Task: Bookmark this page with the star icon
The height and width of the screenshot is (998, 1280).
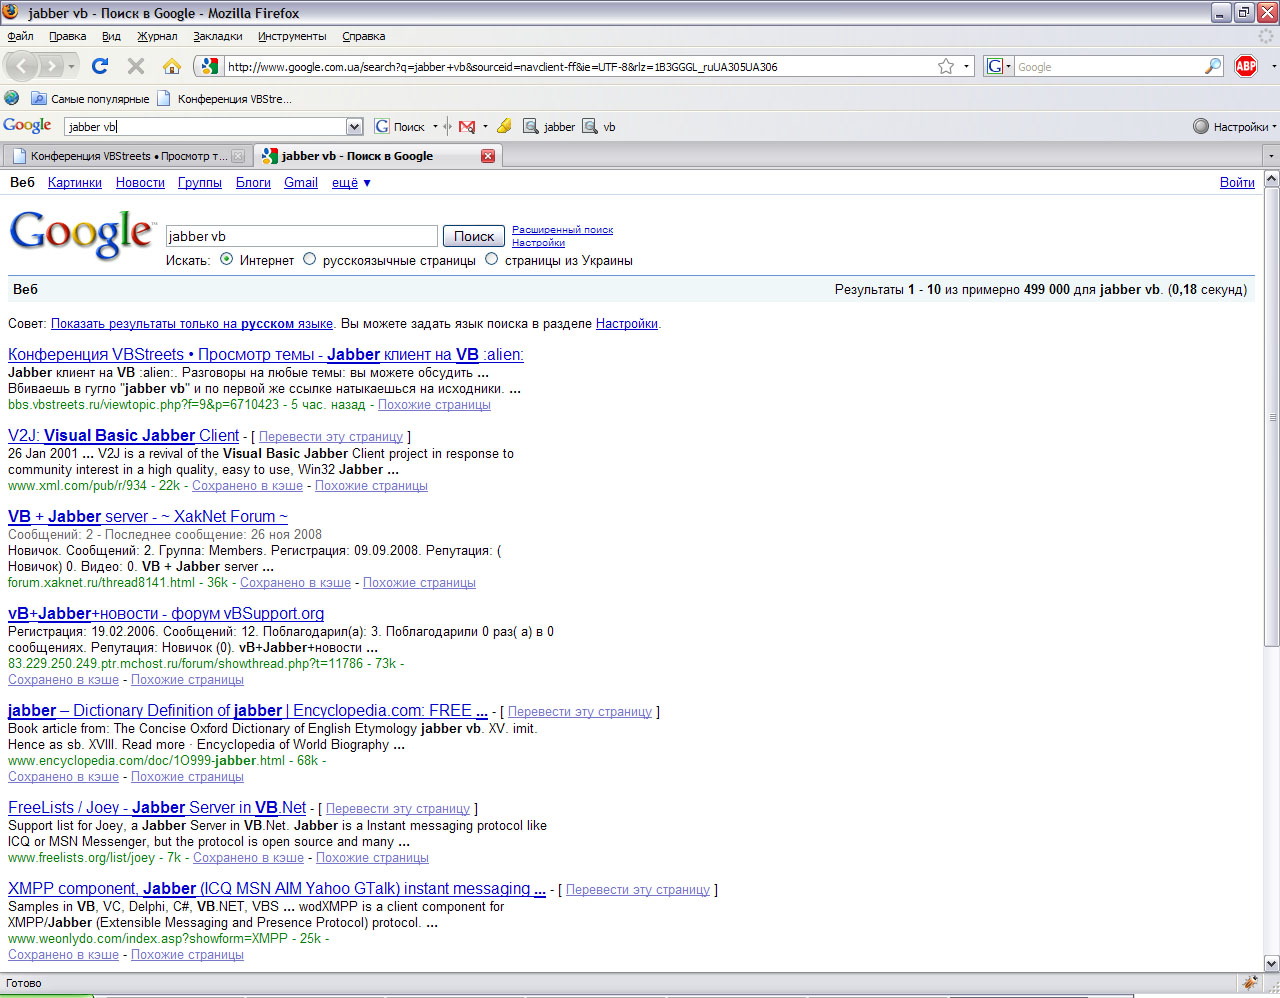Action: tap(946, 66)
